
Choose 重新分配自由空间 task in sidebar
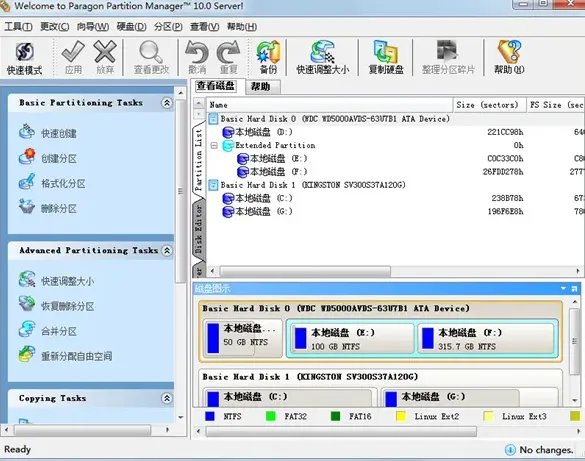[65, 355]
